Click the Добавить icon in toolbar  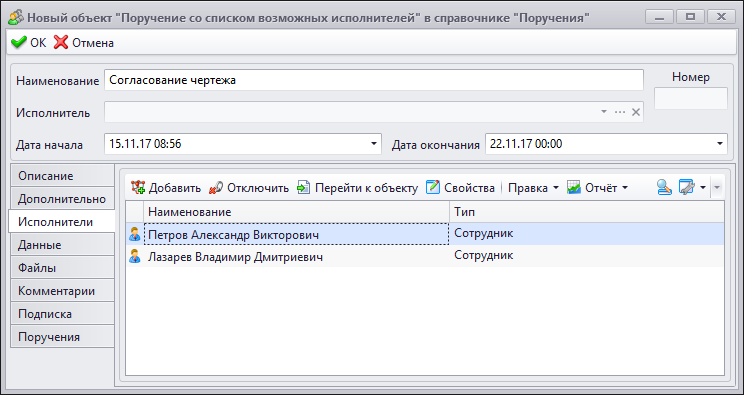[x=138, y=188]
